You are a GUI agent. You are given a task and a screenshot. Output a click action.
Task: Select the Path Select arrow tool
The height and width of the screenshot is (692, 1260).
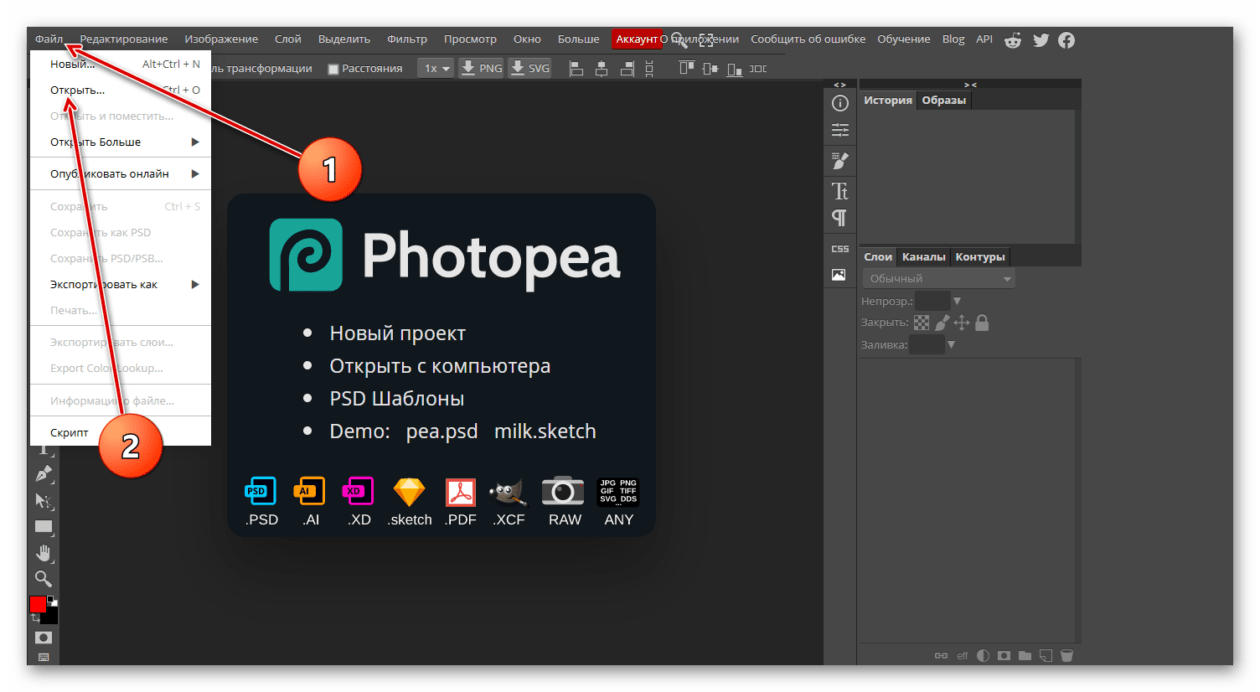pyautogui.click(x=43, y=500)
